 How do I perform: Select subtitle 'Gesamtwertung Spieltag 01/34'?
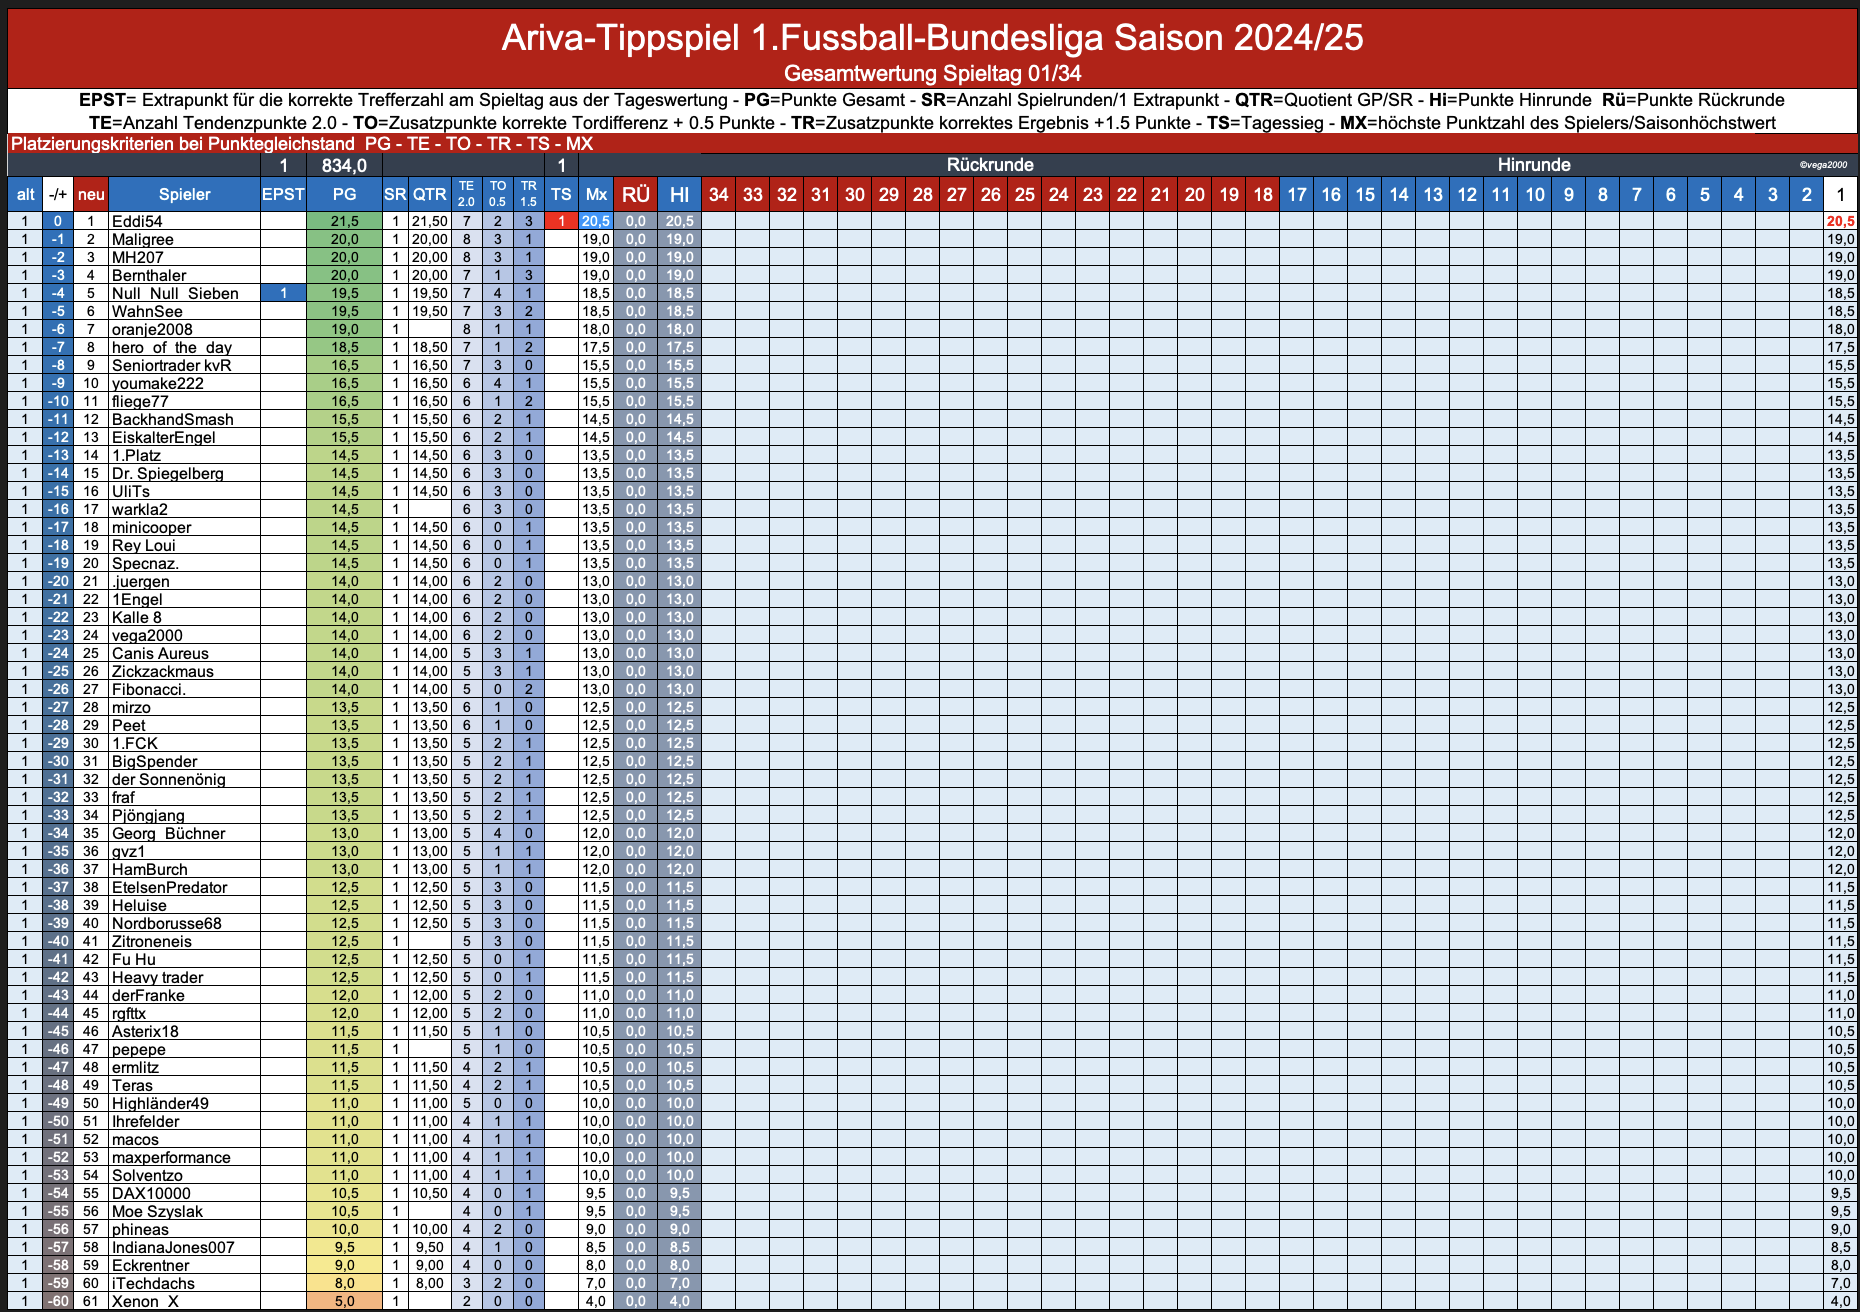point(932,73)
